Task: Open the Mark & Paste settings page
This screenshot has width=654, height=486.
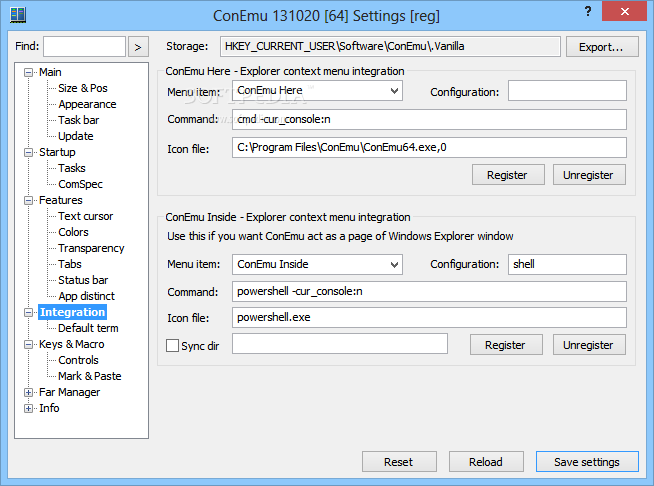Action: 90,376
